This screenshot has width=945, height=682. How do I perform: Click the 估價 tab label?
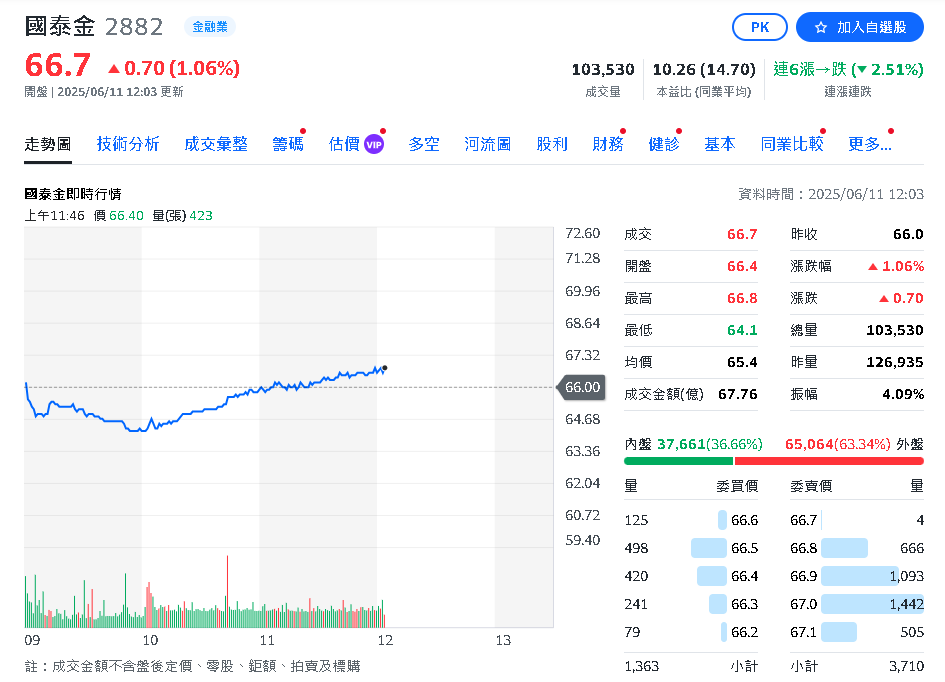[x=344, y=144]
